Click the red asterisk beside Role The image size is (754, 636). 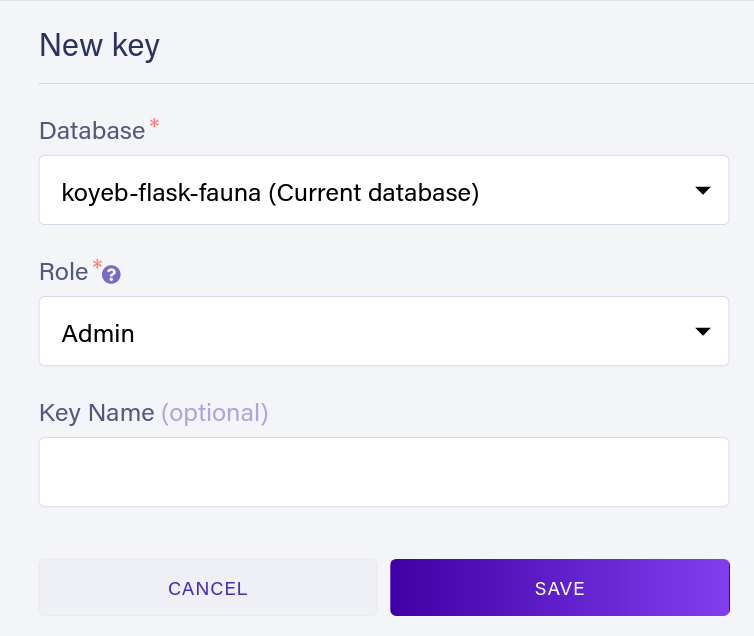point(97,265)
